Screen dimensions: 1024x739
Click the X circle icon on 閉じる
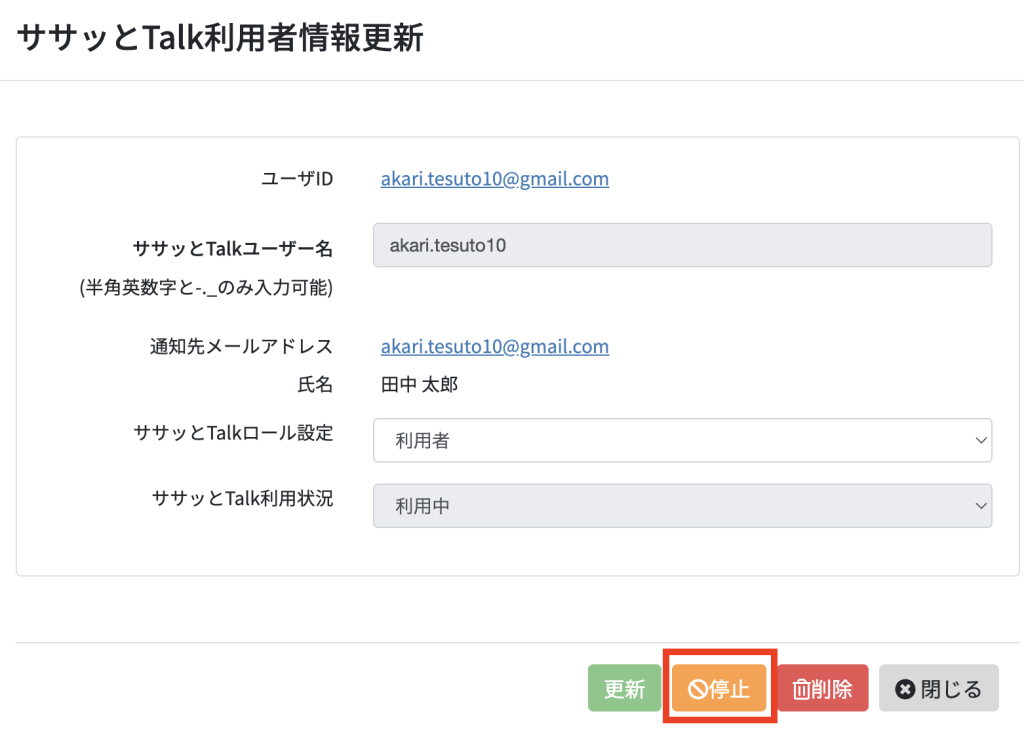tap(904, 689)
